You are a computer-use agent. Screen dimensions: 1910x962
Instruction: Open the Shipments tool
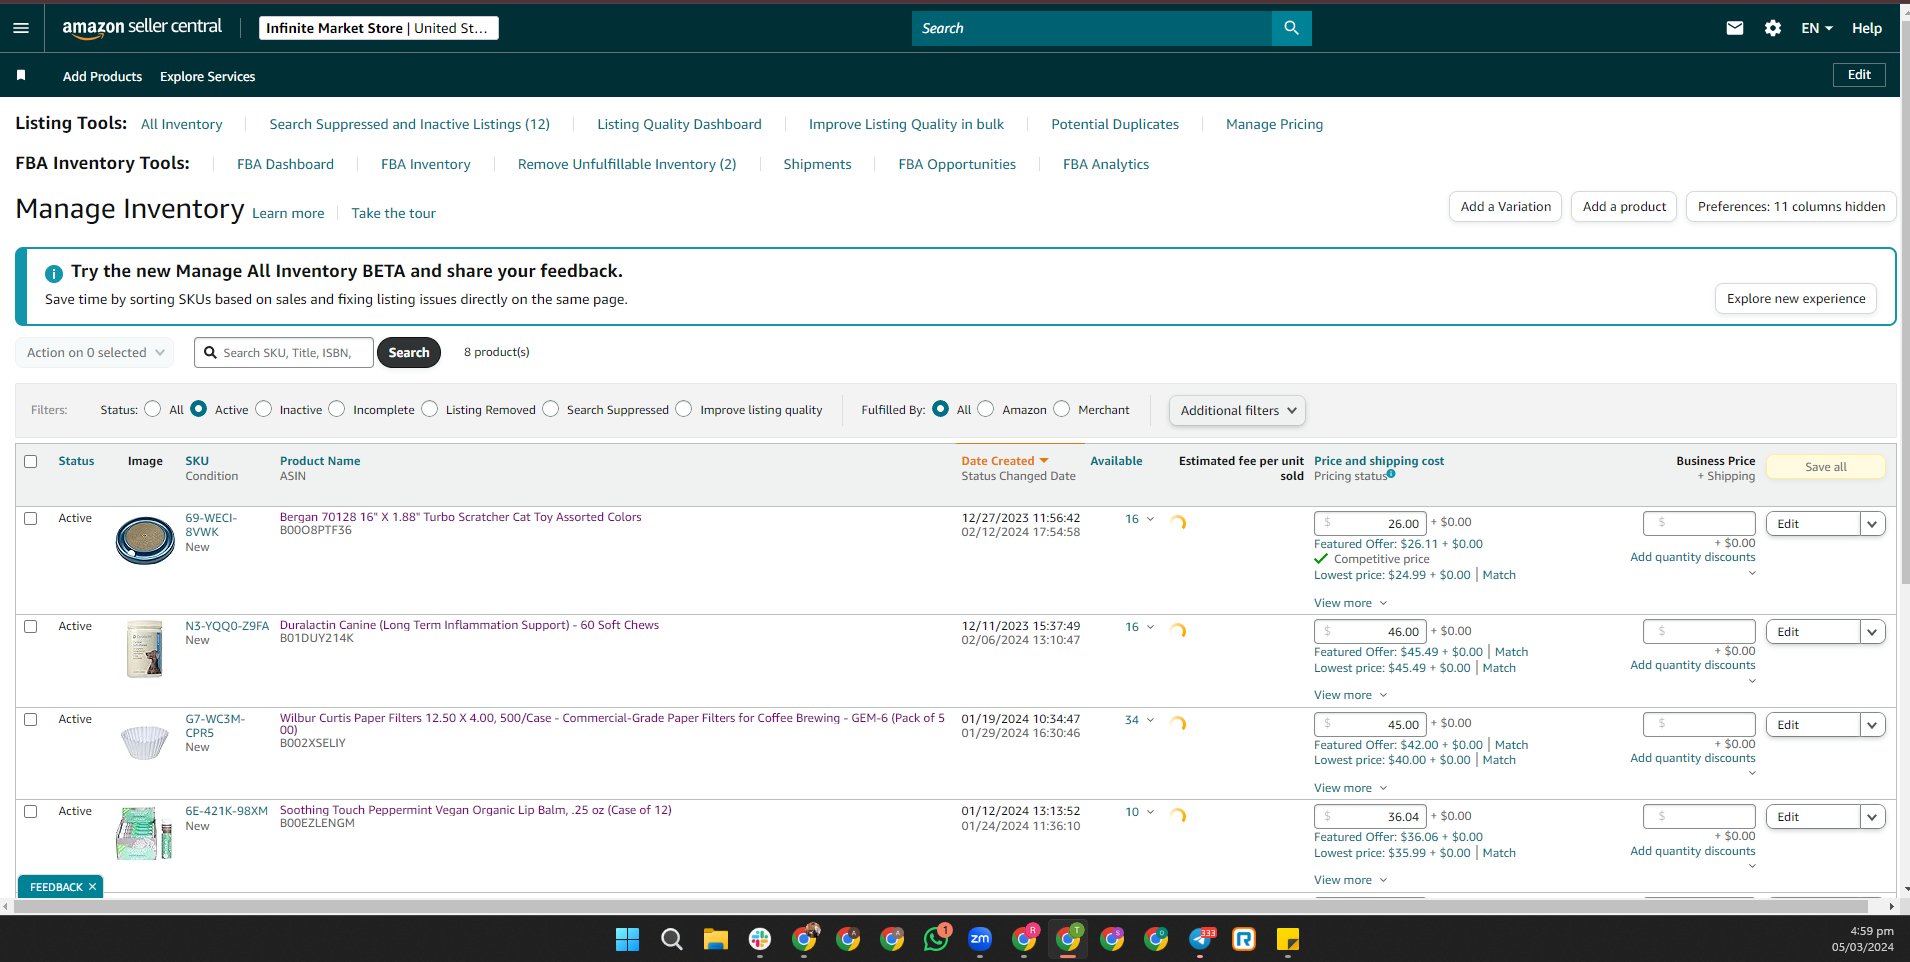[817, 164]
